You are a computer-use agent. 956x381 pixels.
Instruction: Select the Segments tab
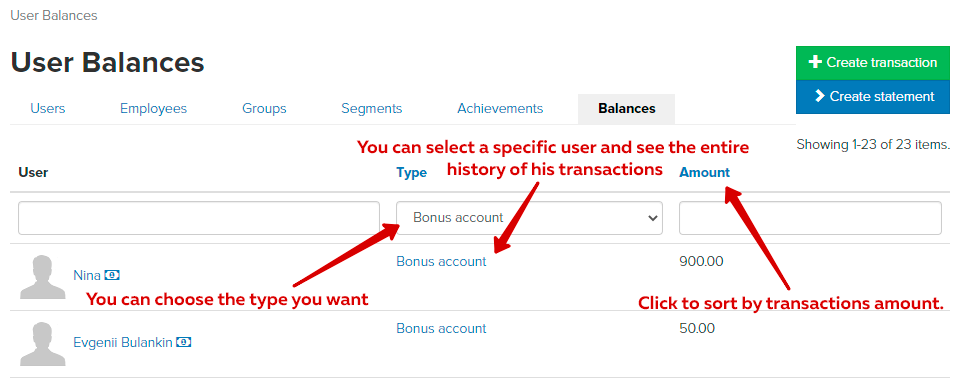(371, 109)
